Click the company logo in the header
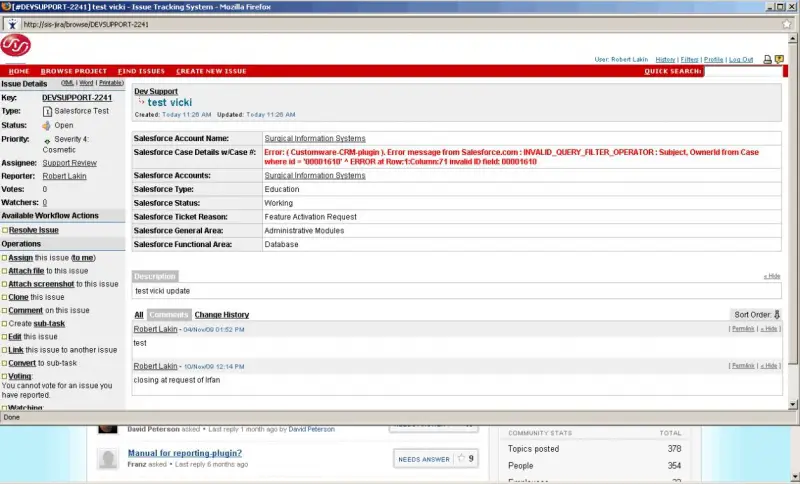The height and width of the screenshot is (484, 800). coord(15,45)
